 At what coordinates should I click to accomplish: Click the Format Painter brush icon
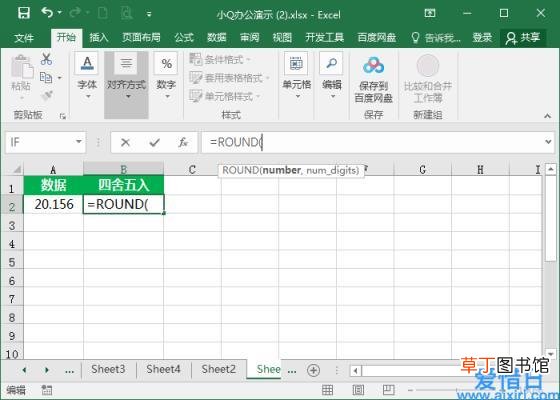point(47,95)
